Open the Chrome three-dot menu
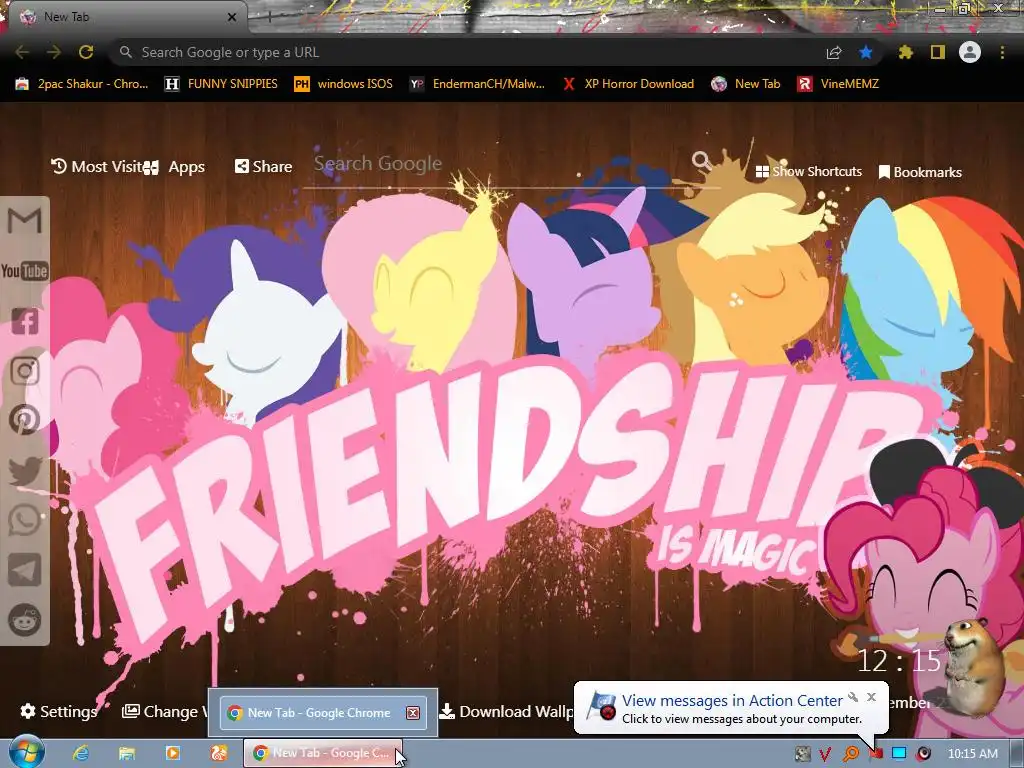 click(1002, 52)
